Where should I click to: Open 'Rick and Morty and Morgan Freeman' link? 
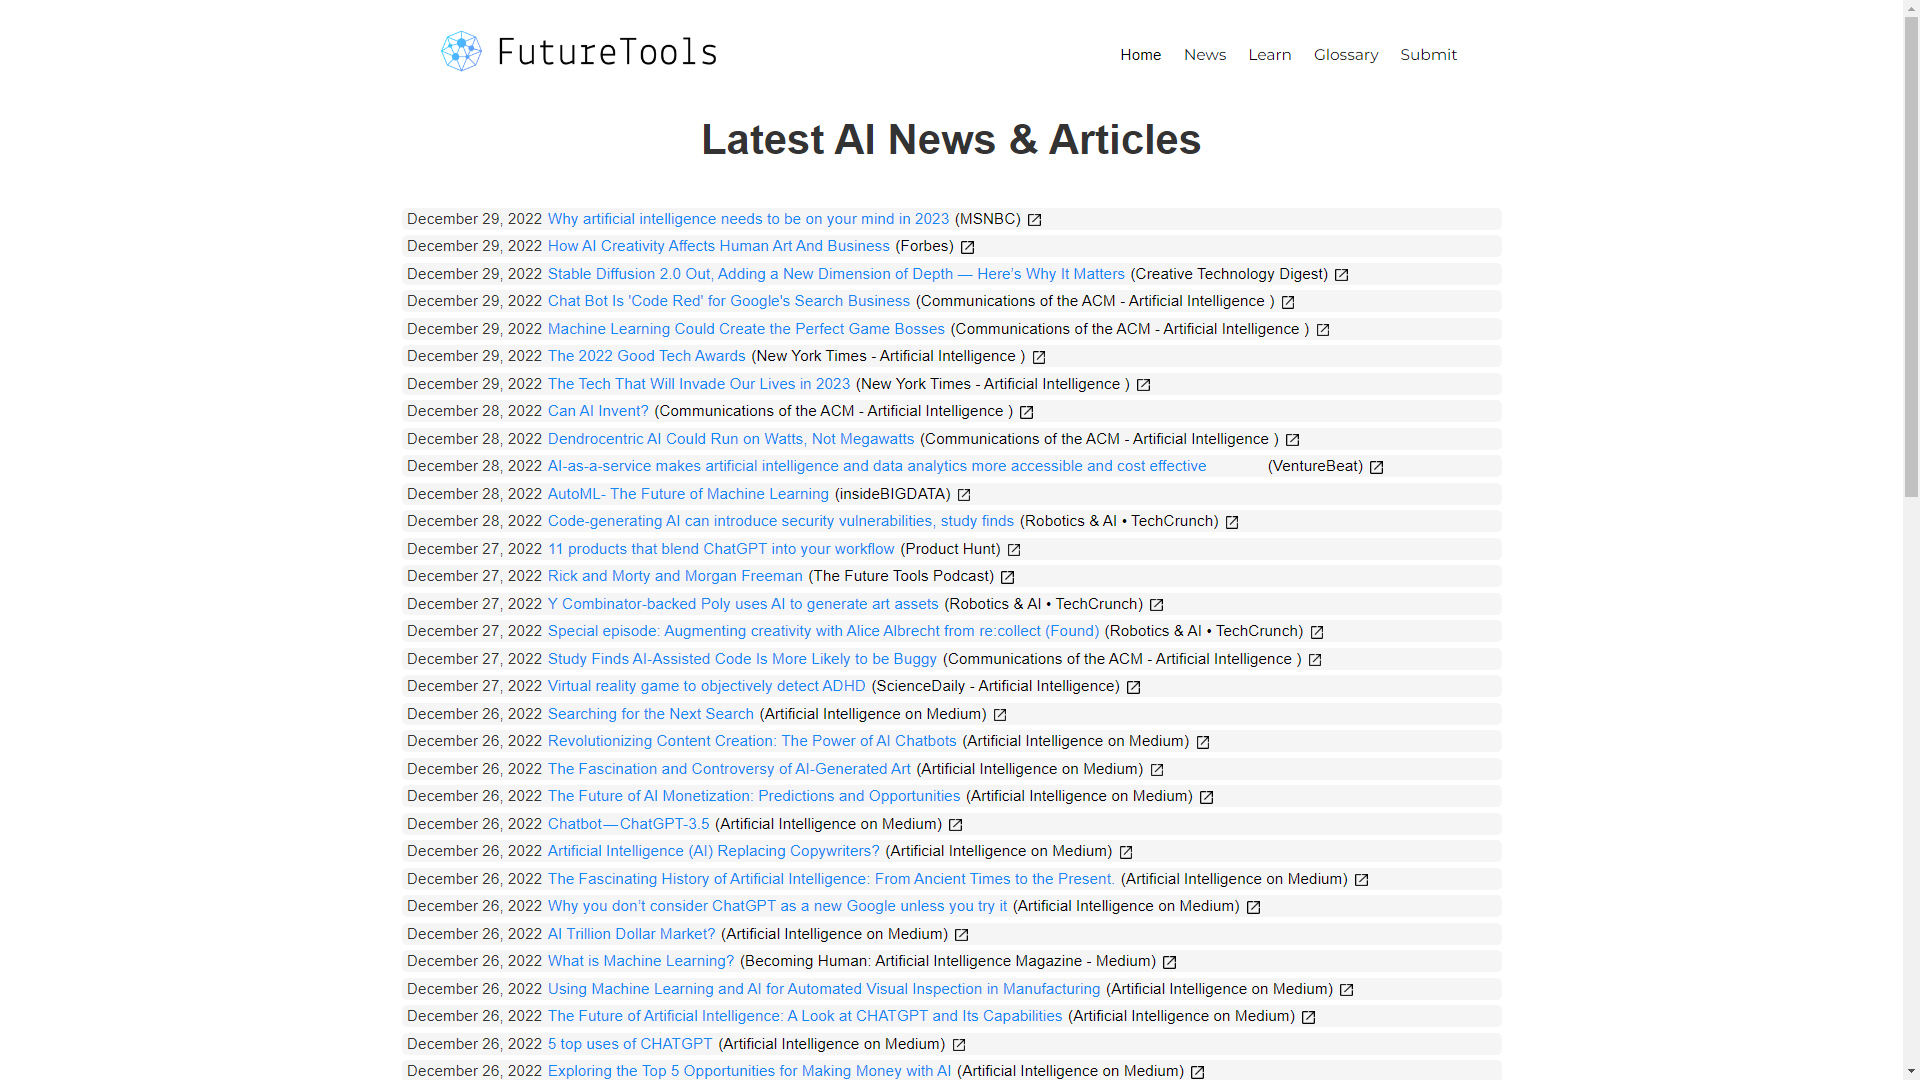[675, 576]
